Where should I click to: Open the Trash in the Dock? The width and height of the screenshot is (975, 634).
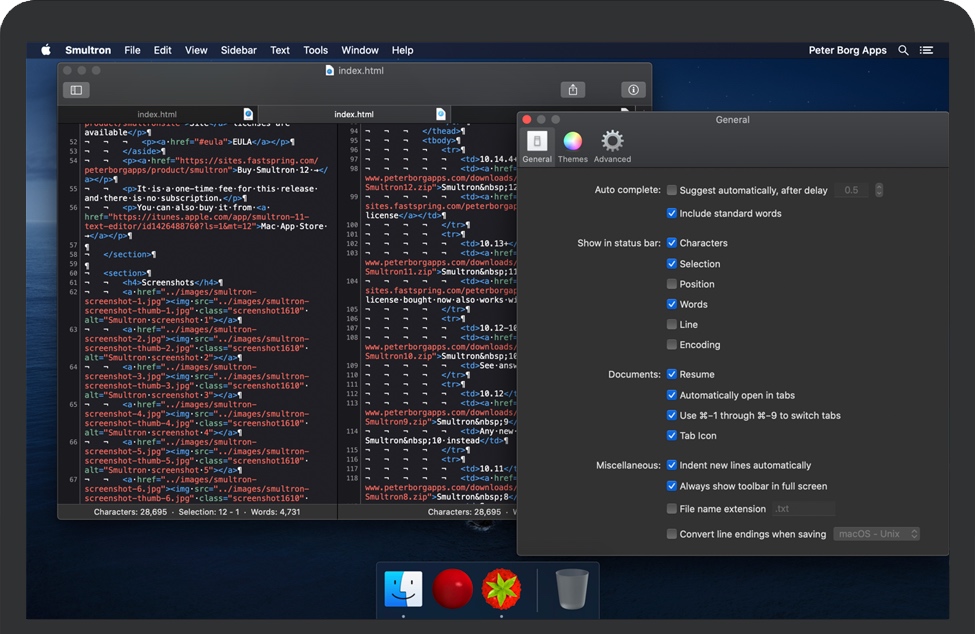pyautogui.click(x=571, y=589)
